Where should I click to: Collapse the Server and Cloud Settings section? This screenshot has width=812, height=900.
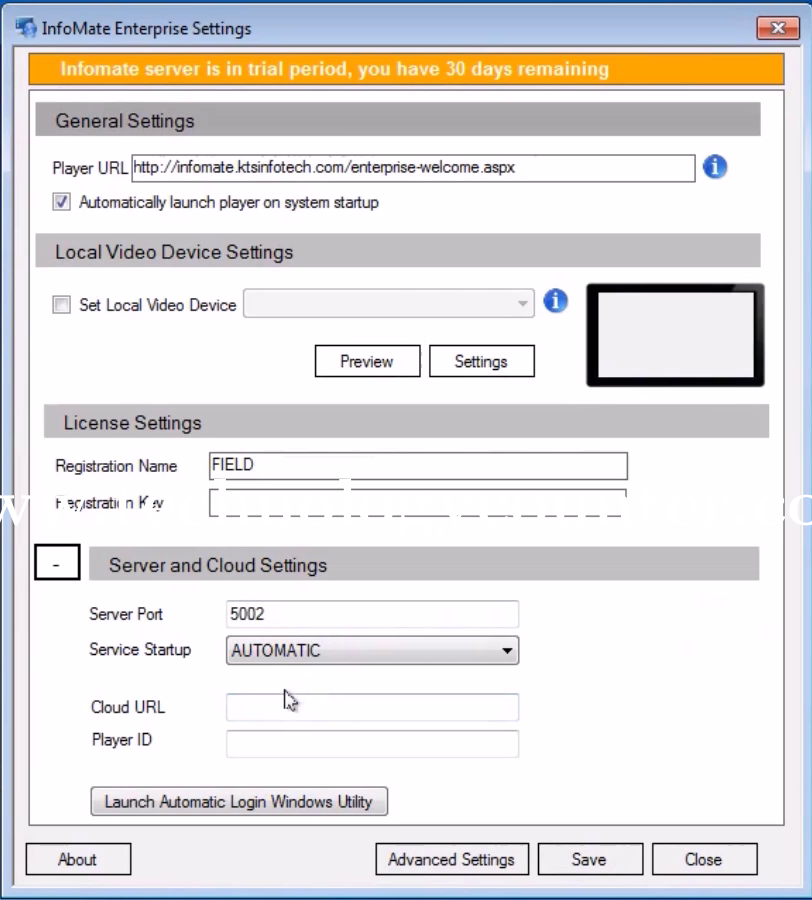point(57,562)
